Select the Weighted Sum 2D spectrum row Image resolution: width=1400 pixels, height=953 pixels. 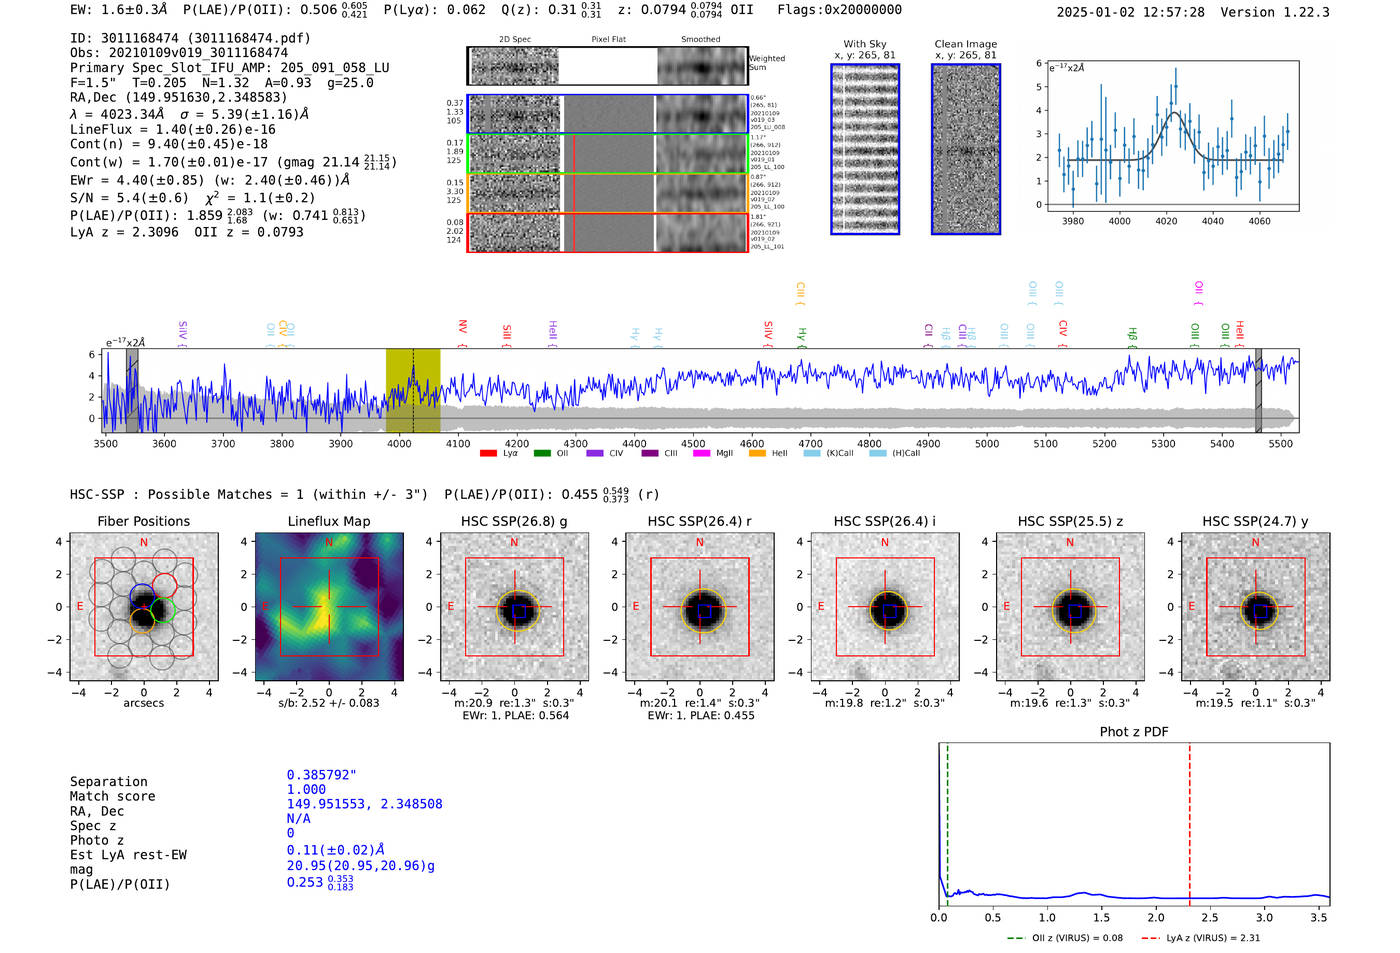pos(608,66)
